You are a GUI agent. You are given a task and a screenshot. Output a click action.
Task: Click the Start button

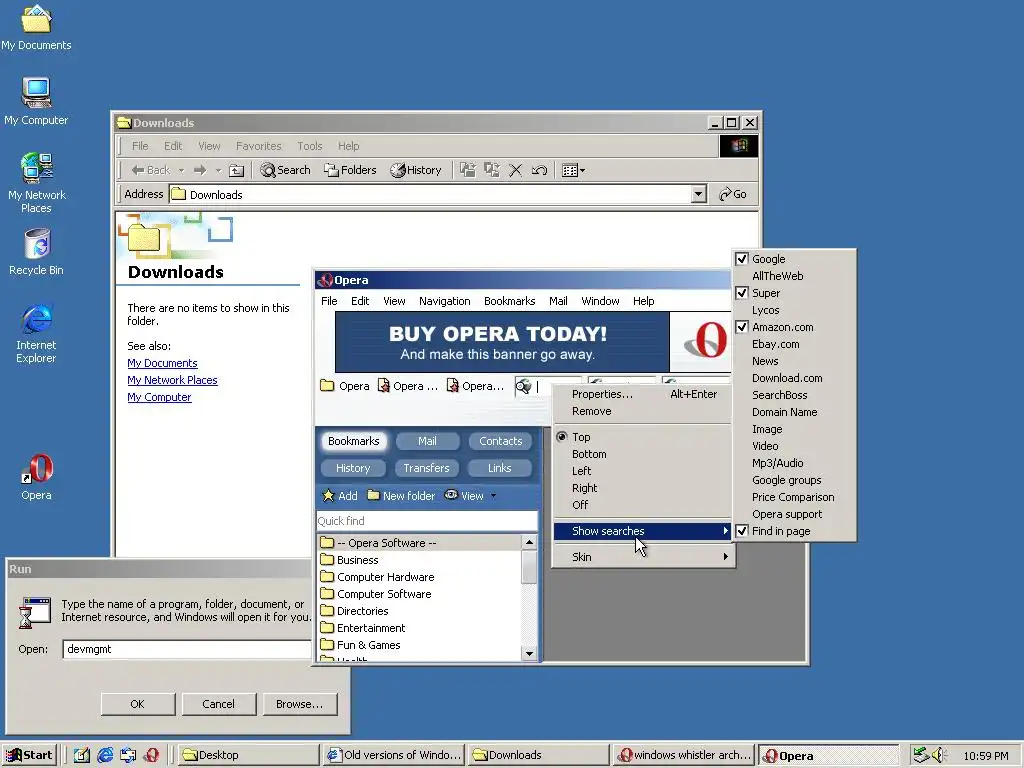click(x=30, y=755)
